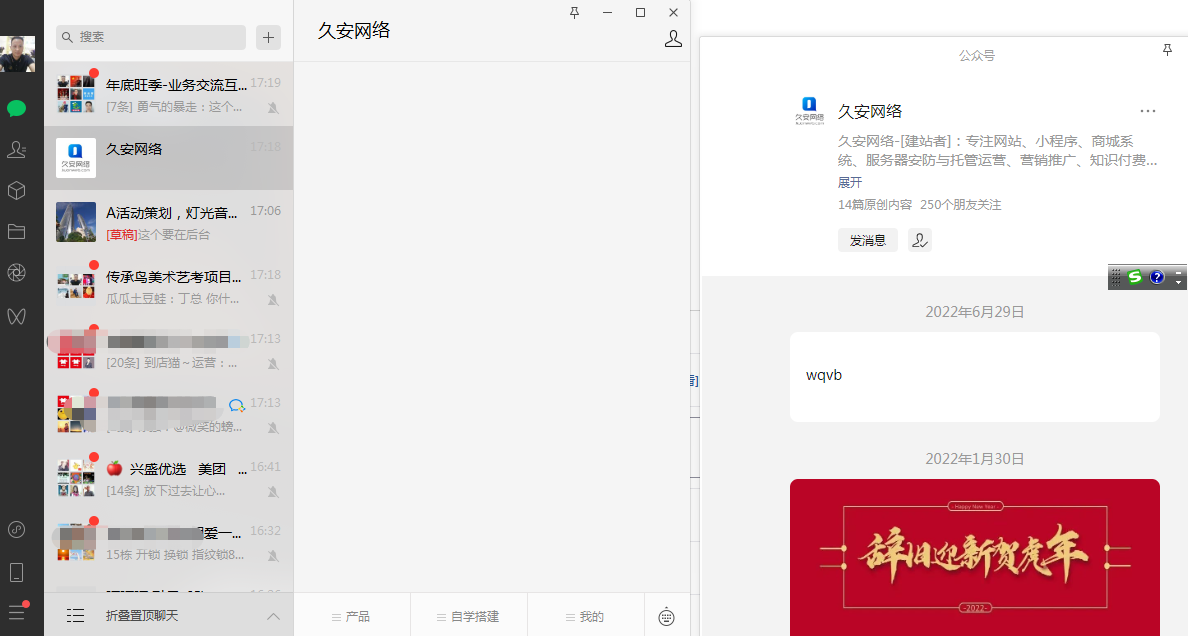Click the 2022年6月29日 date label
The height and width of the screenshot is (636, 1188).
[x=974, y=312]
